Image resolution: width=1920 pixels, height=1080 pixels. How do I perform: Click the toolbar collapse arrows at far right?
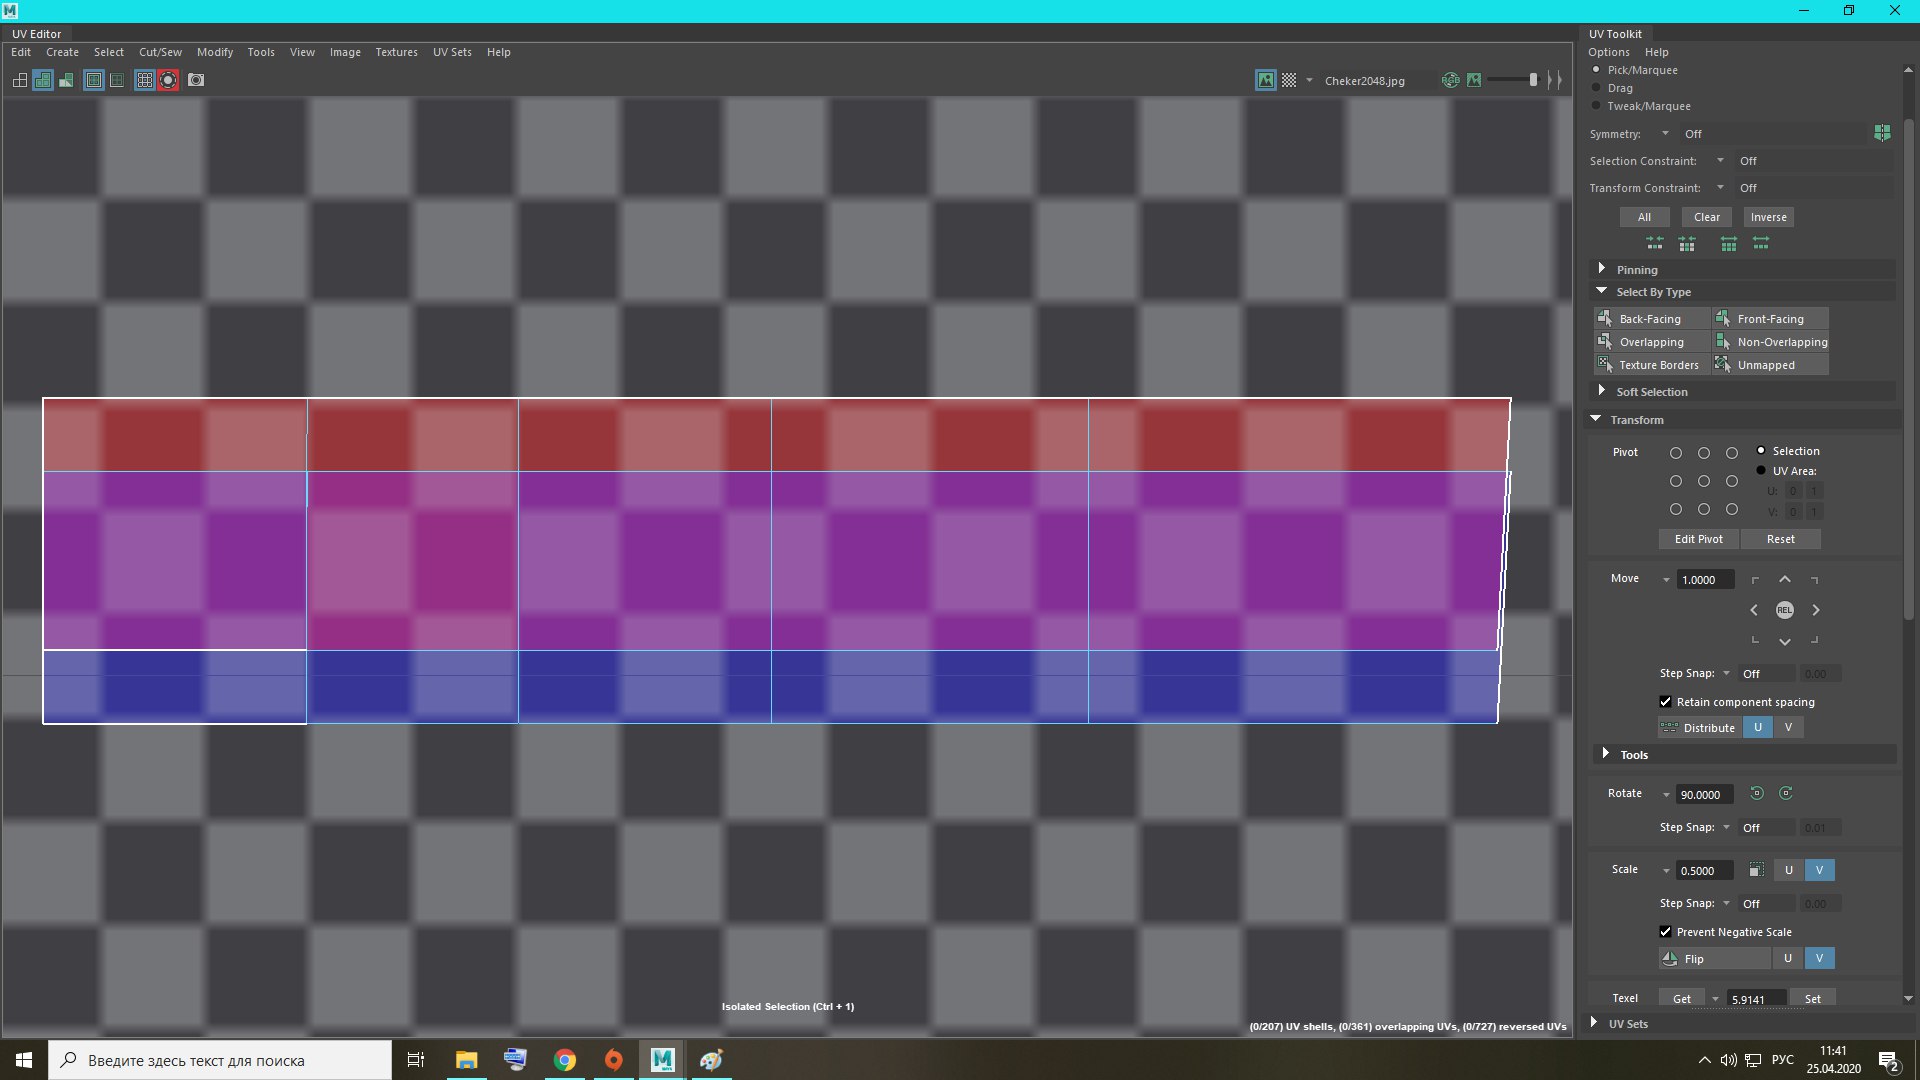(x=1554, y=80)
